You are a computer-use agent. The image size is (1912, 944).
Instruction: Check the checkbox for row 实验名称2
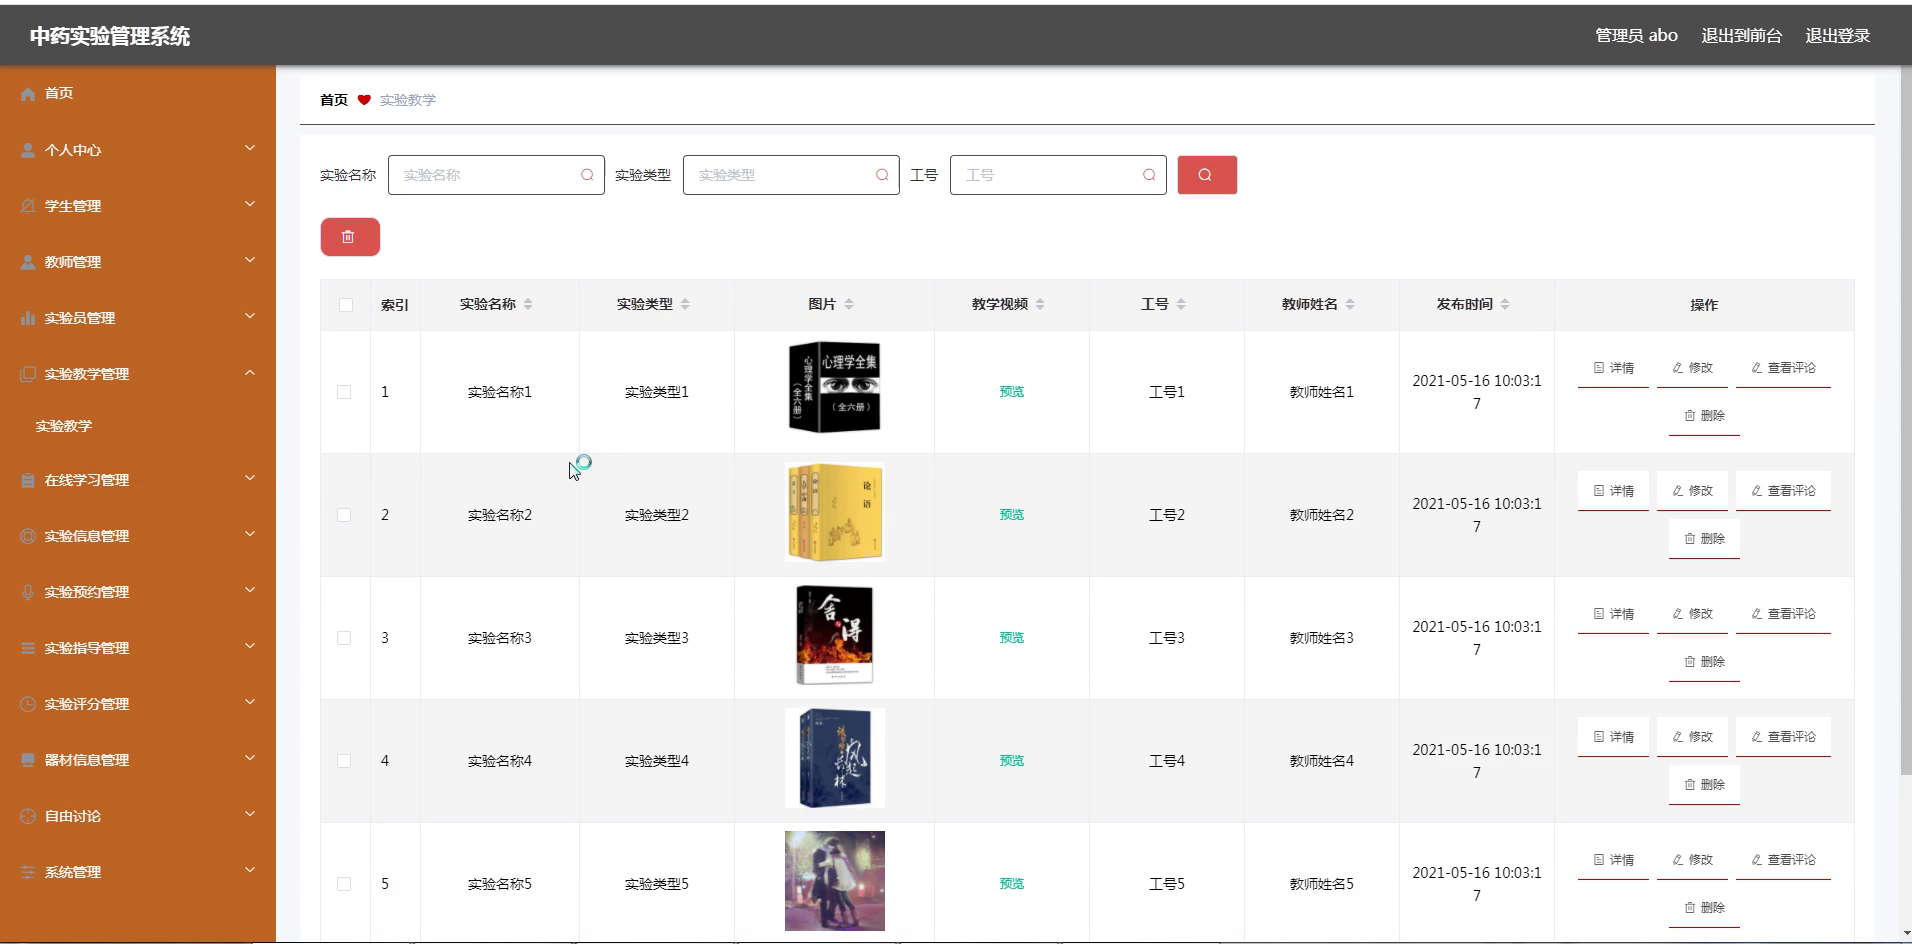344,515
